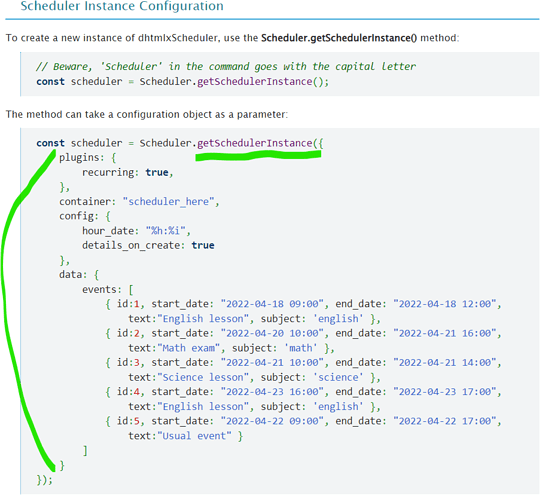The width and height of the screenshot is (558, 499).
Task: Click the "Usual event" text string
Action: pyautogui.click(x=194, y=436)
